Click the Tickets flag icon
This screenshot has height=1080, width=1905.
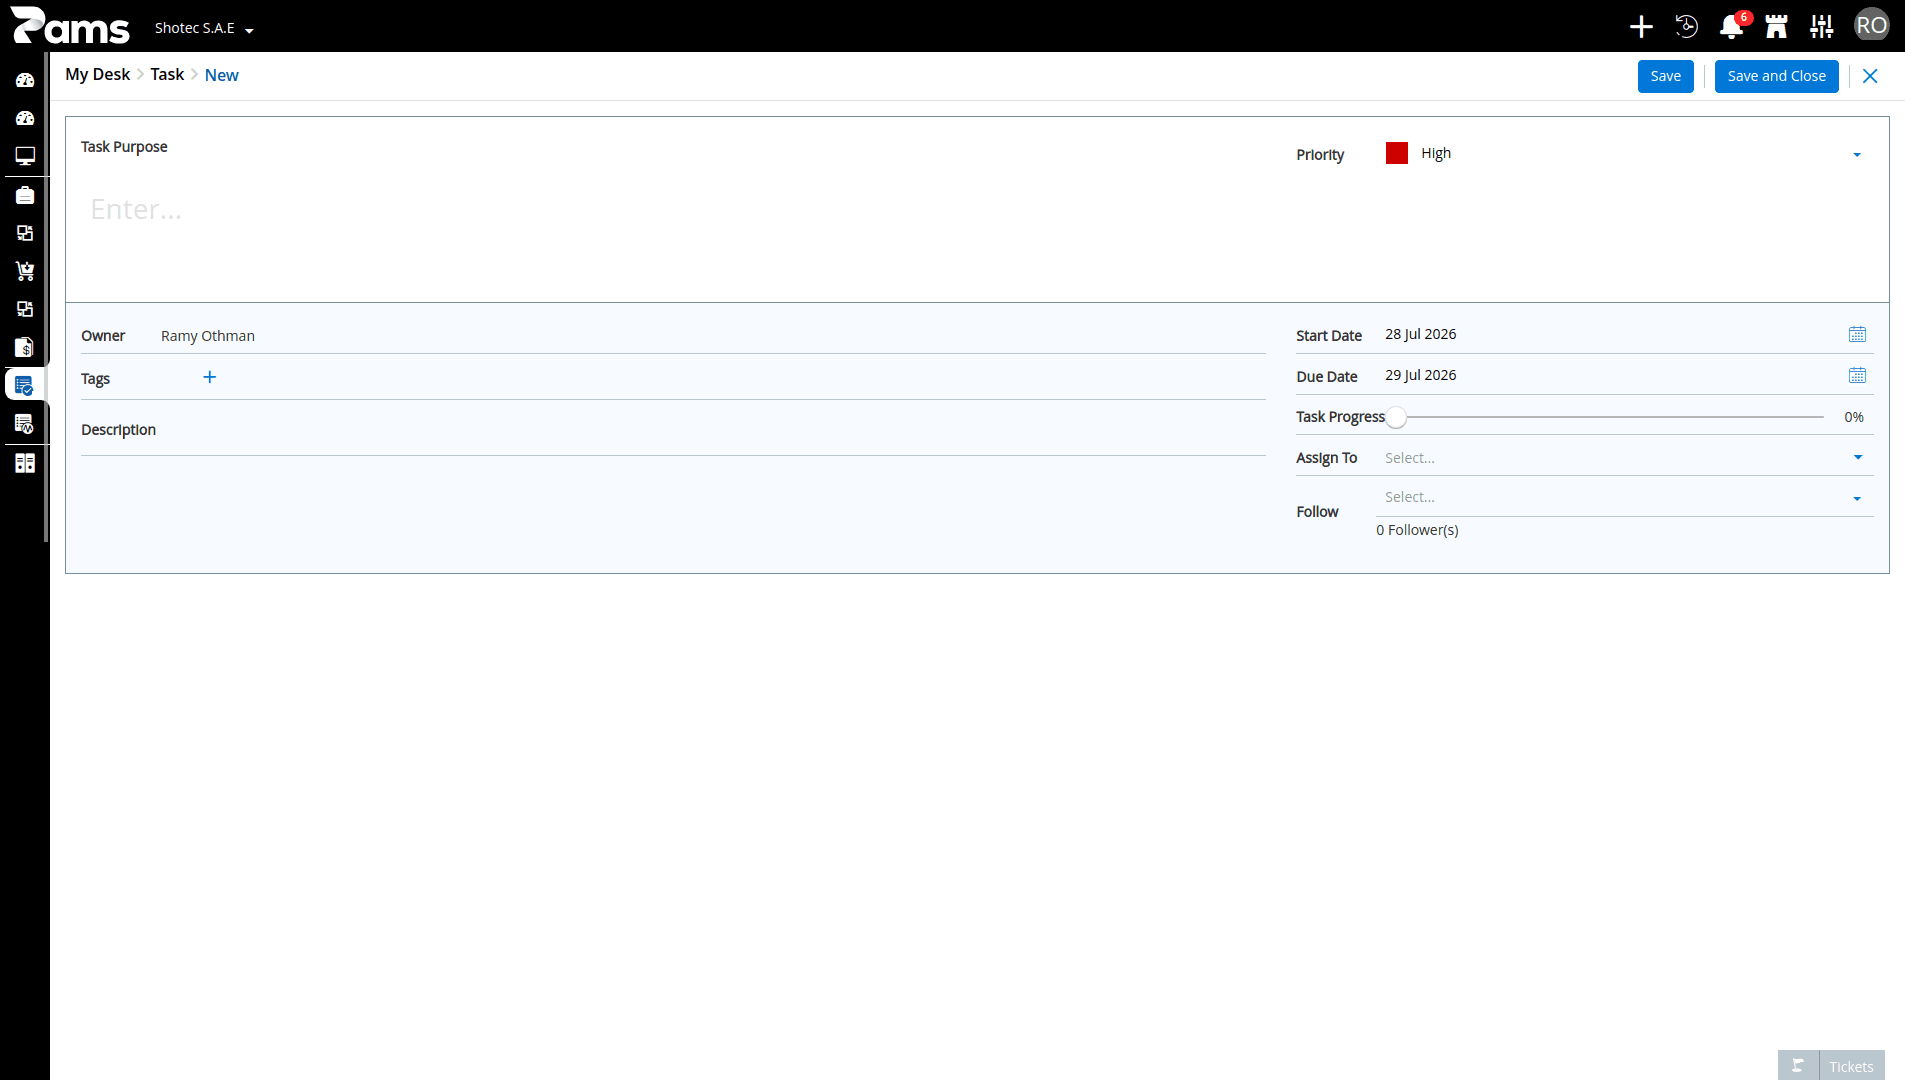coord(1798,1065)
